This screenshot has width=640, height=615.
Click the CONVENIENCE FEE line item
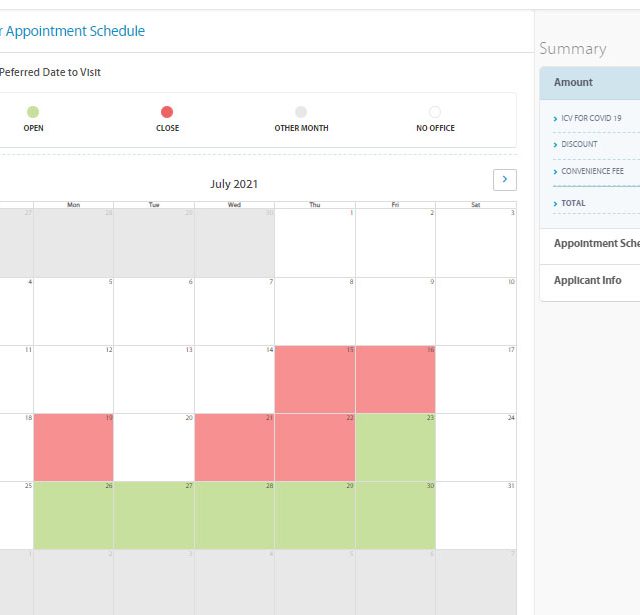(x=592, y=171)
